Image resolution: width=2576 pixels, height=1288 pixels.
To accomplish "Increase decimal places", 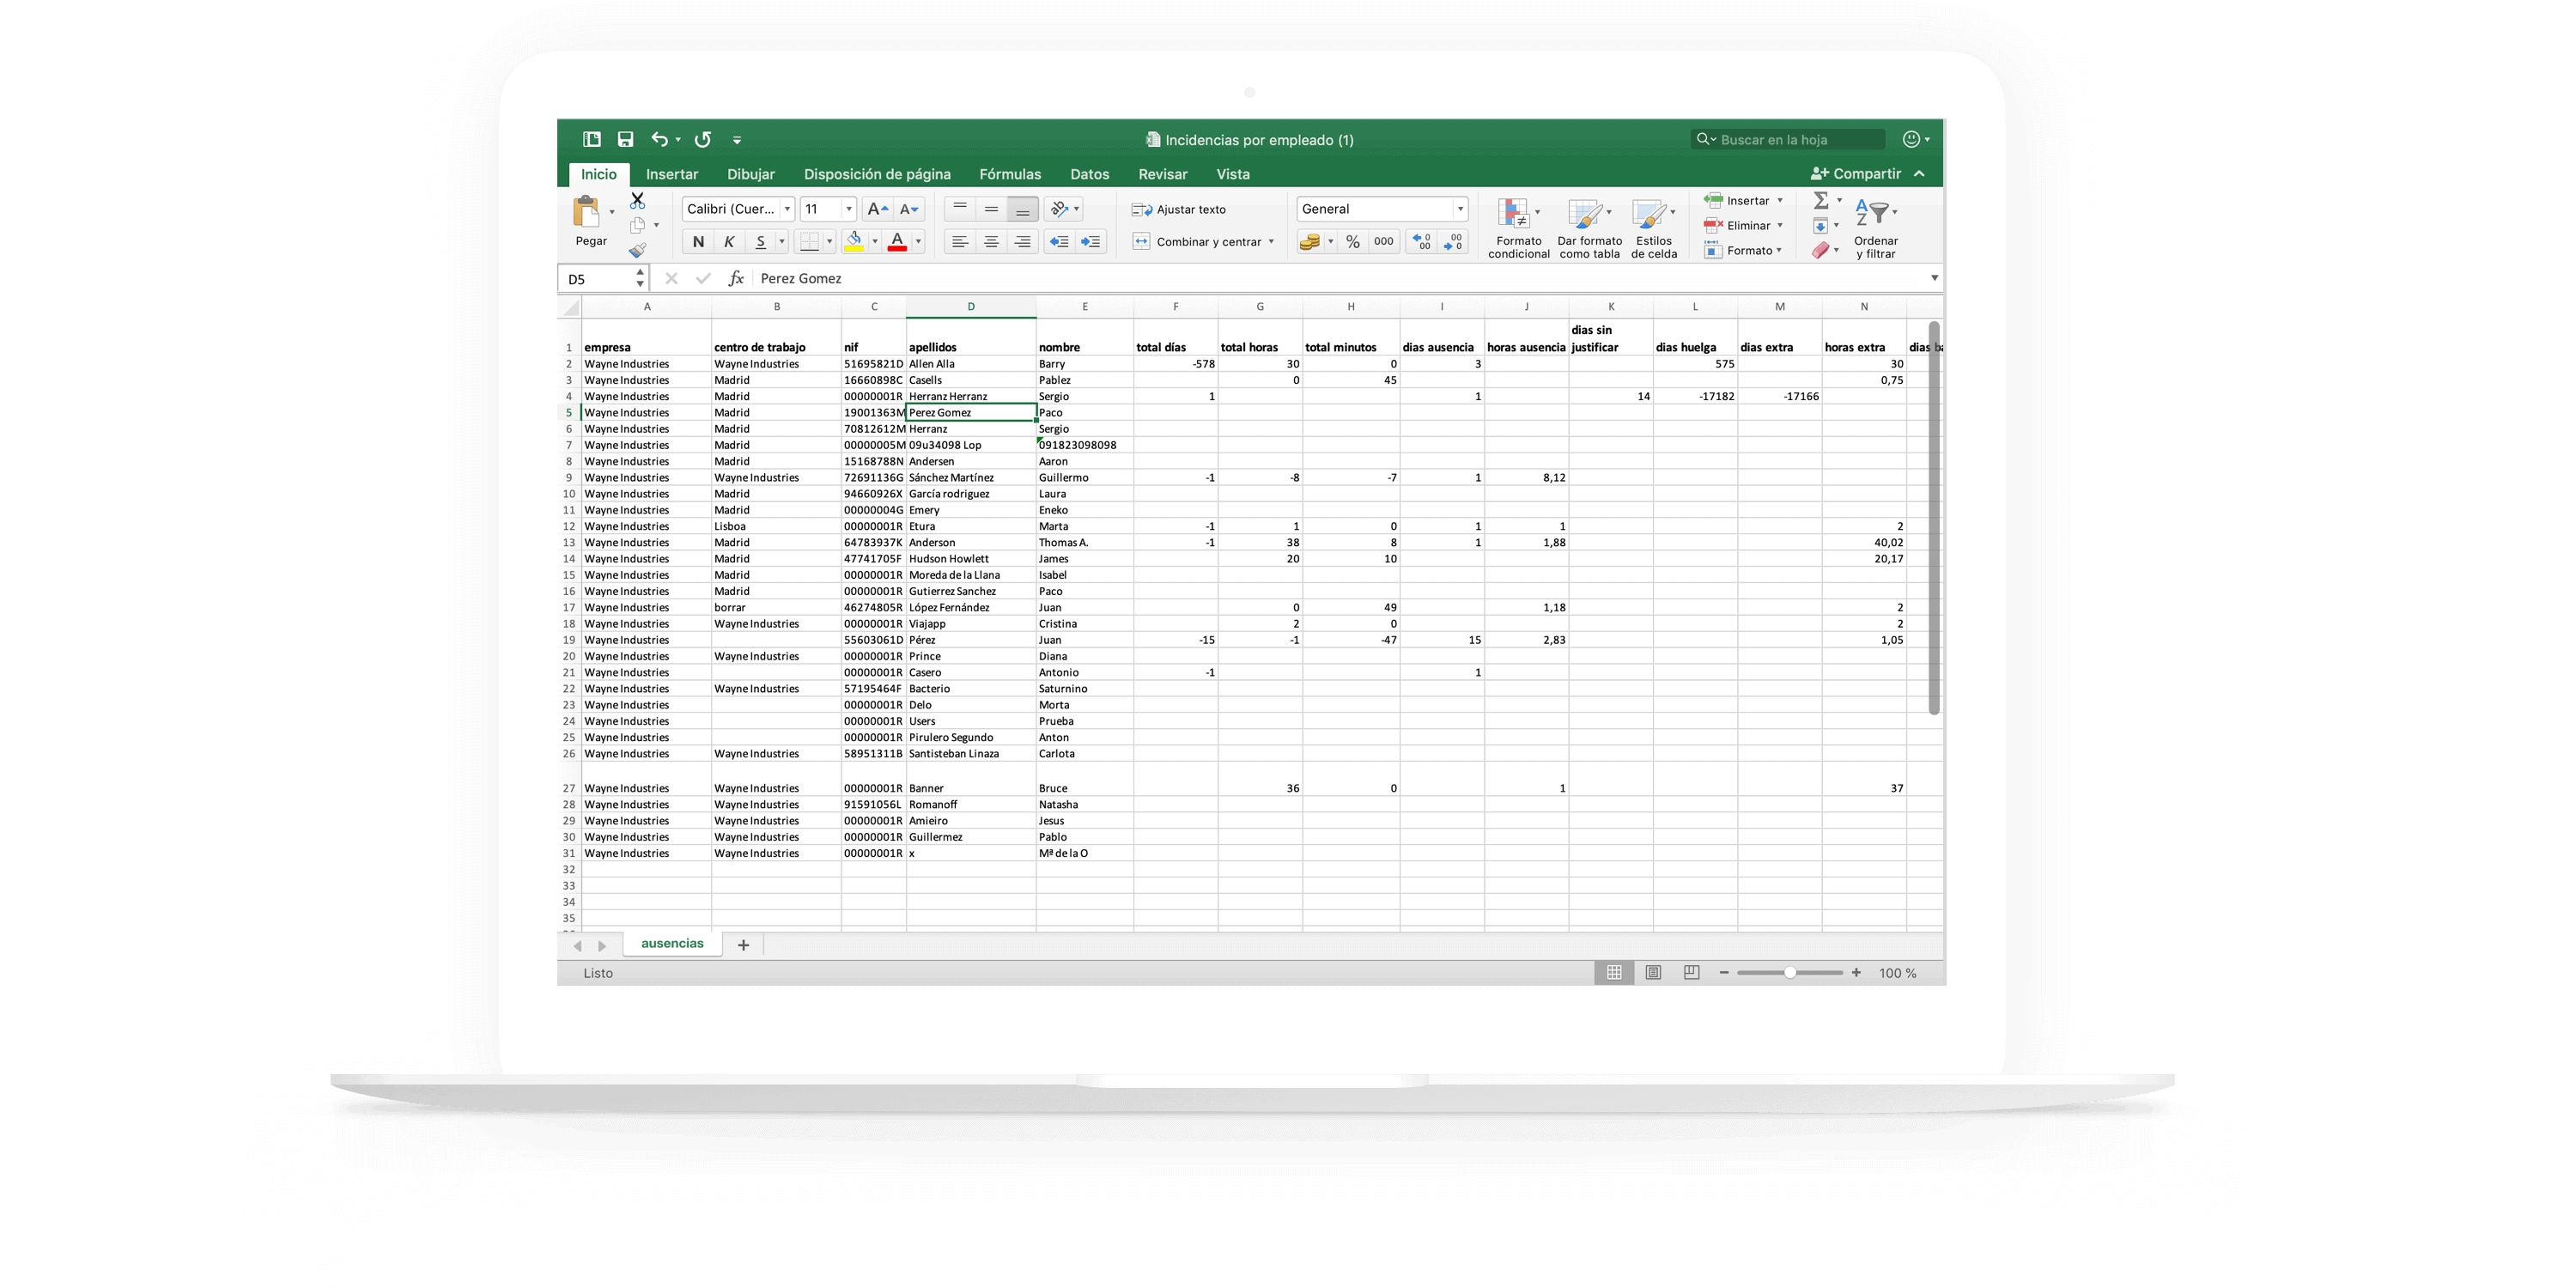I will pyautogui.click(x=1421, y=242).
